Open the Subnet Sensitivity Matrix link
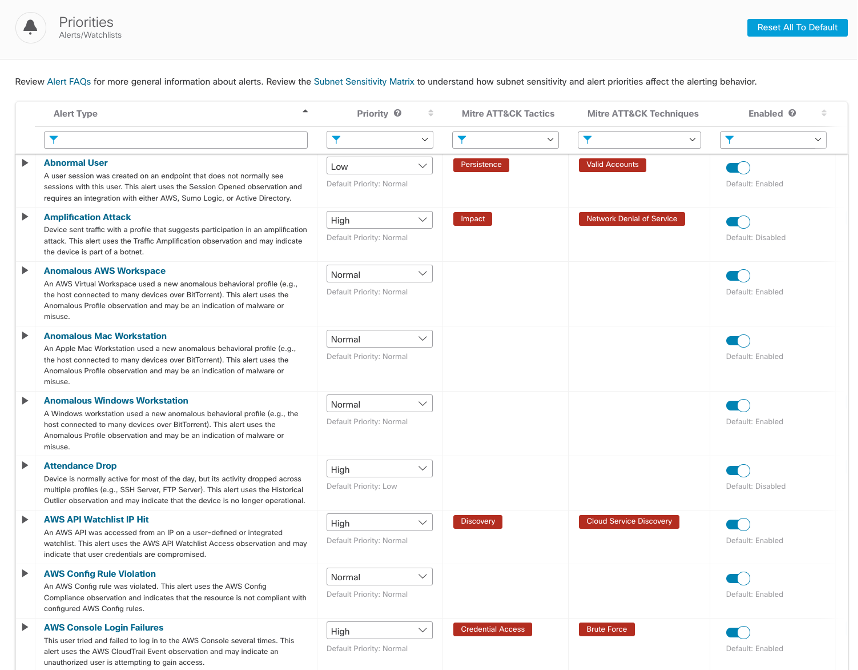The image size is (858, 670). coord(364,81)
